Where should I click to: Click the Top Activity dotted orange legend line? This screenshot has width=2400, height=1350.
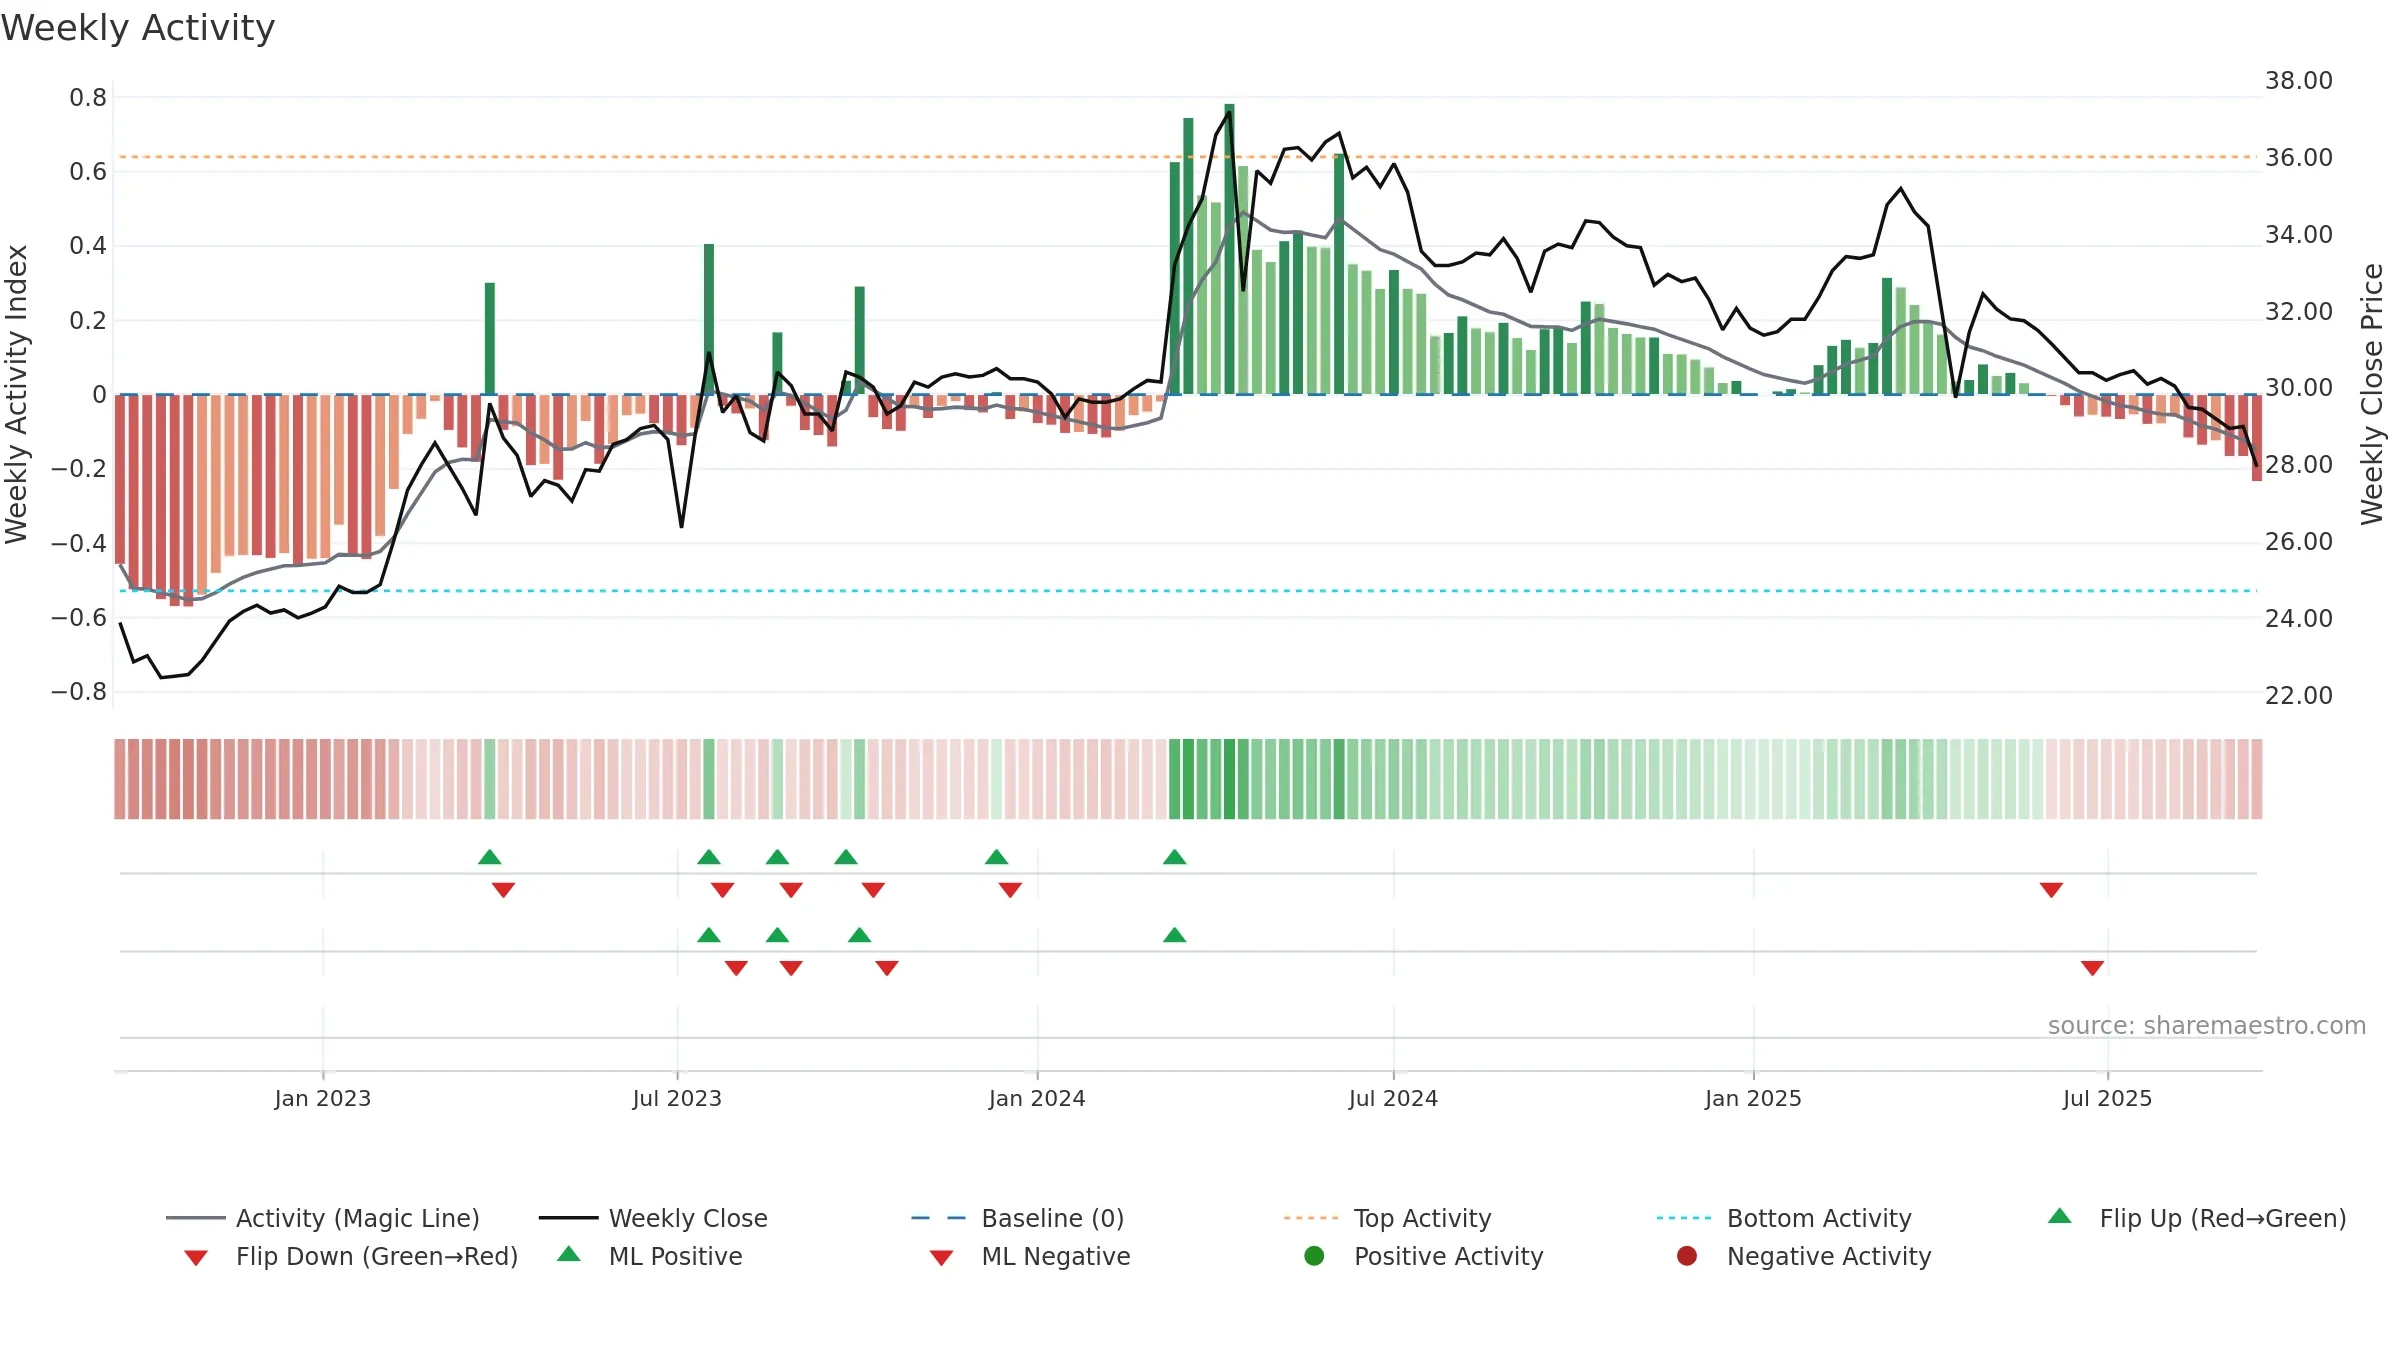coord(1311,1218)
